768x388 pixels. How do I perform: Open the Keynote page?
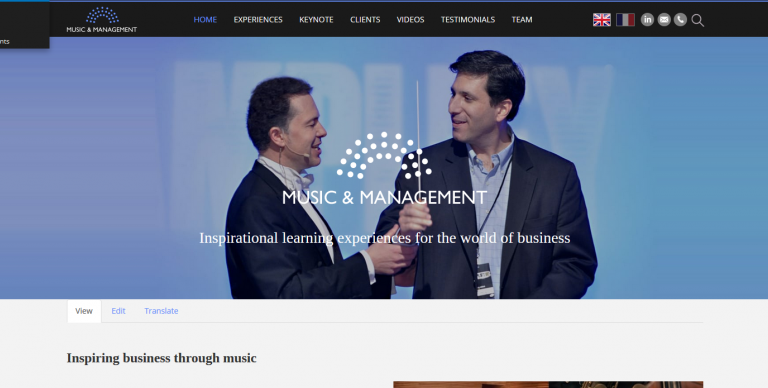click(x=316, y=20)
